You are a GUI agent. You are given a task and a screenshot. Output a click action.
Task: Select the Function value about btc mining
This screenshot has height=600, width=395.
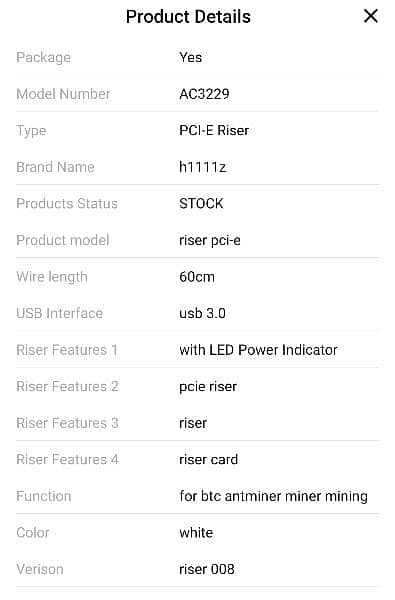pyautogui.click(x=273, y=496)
